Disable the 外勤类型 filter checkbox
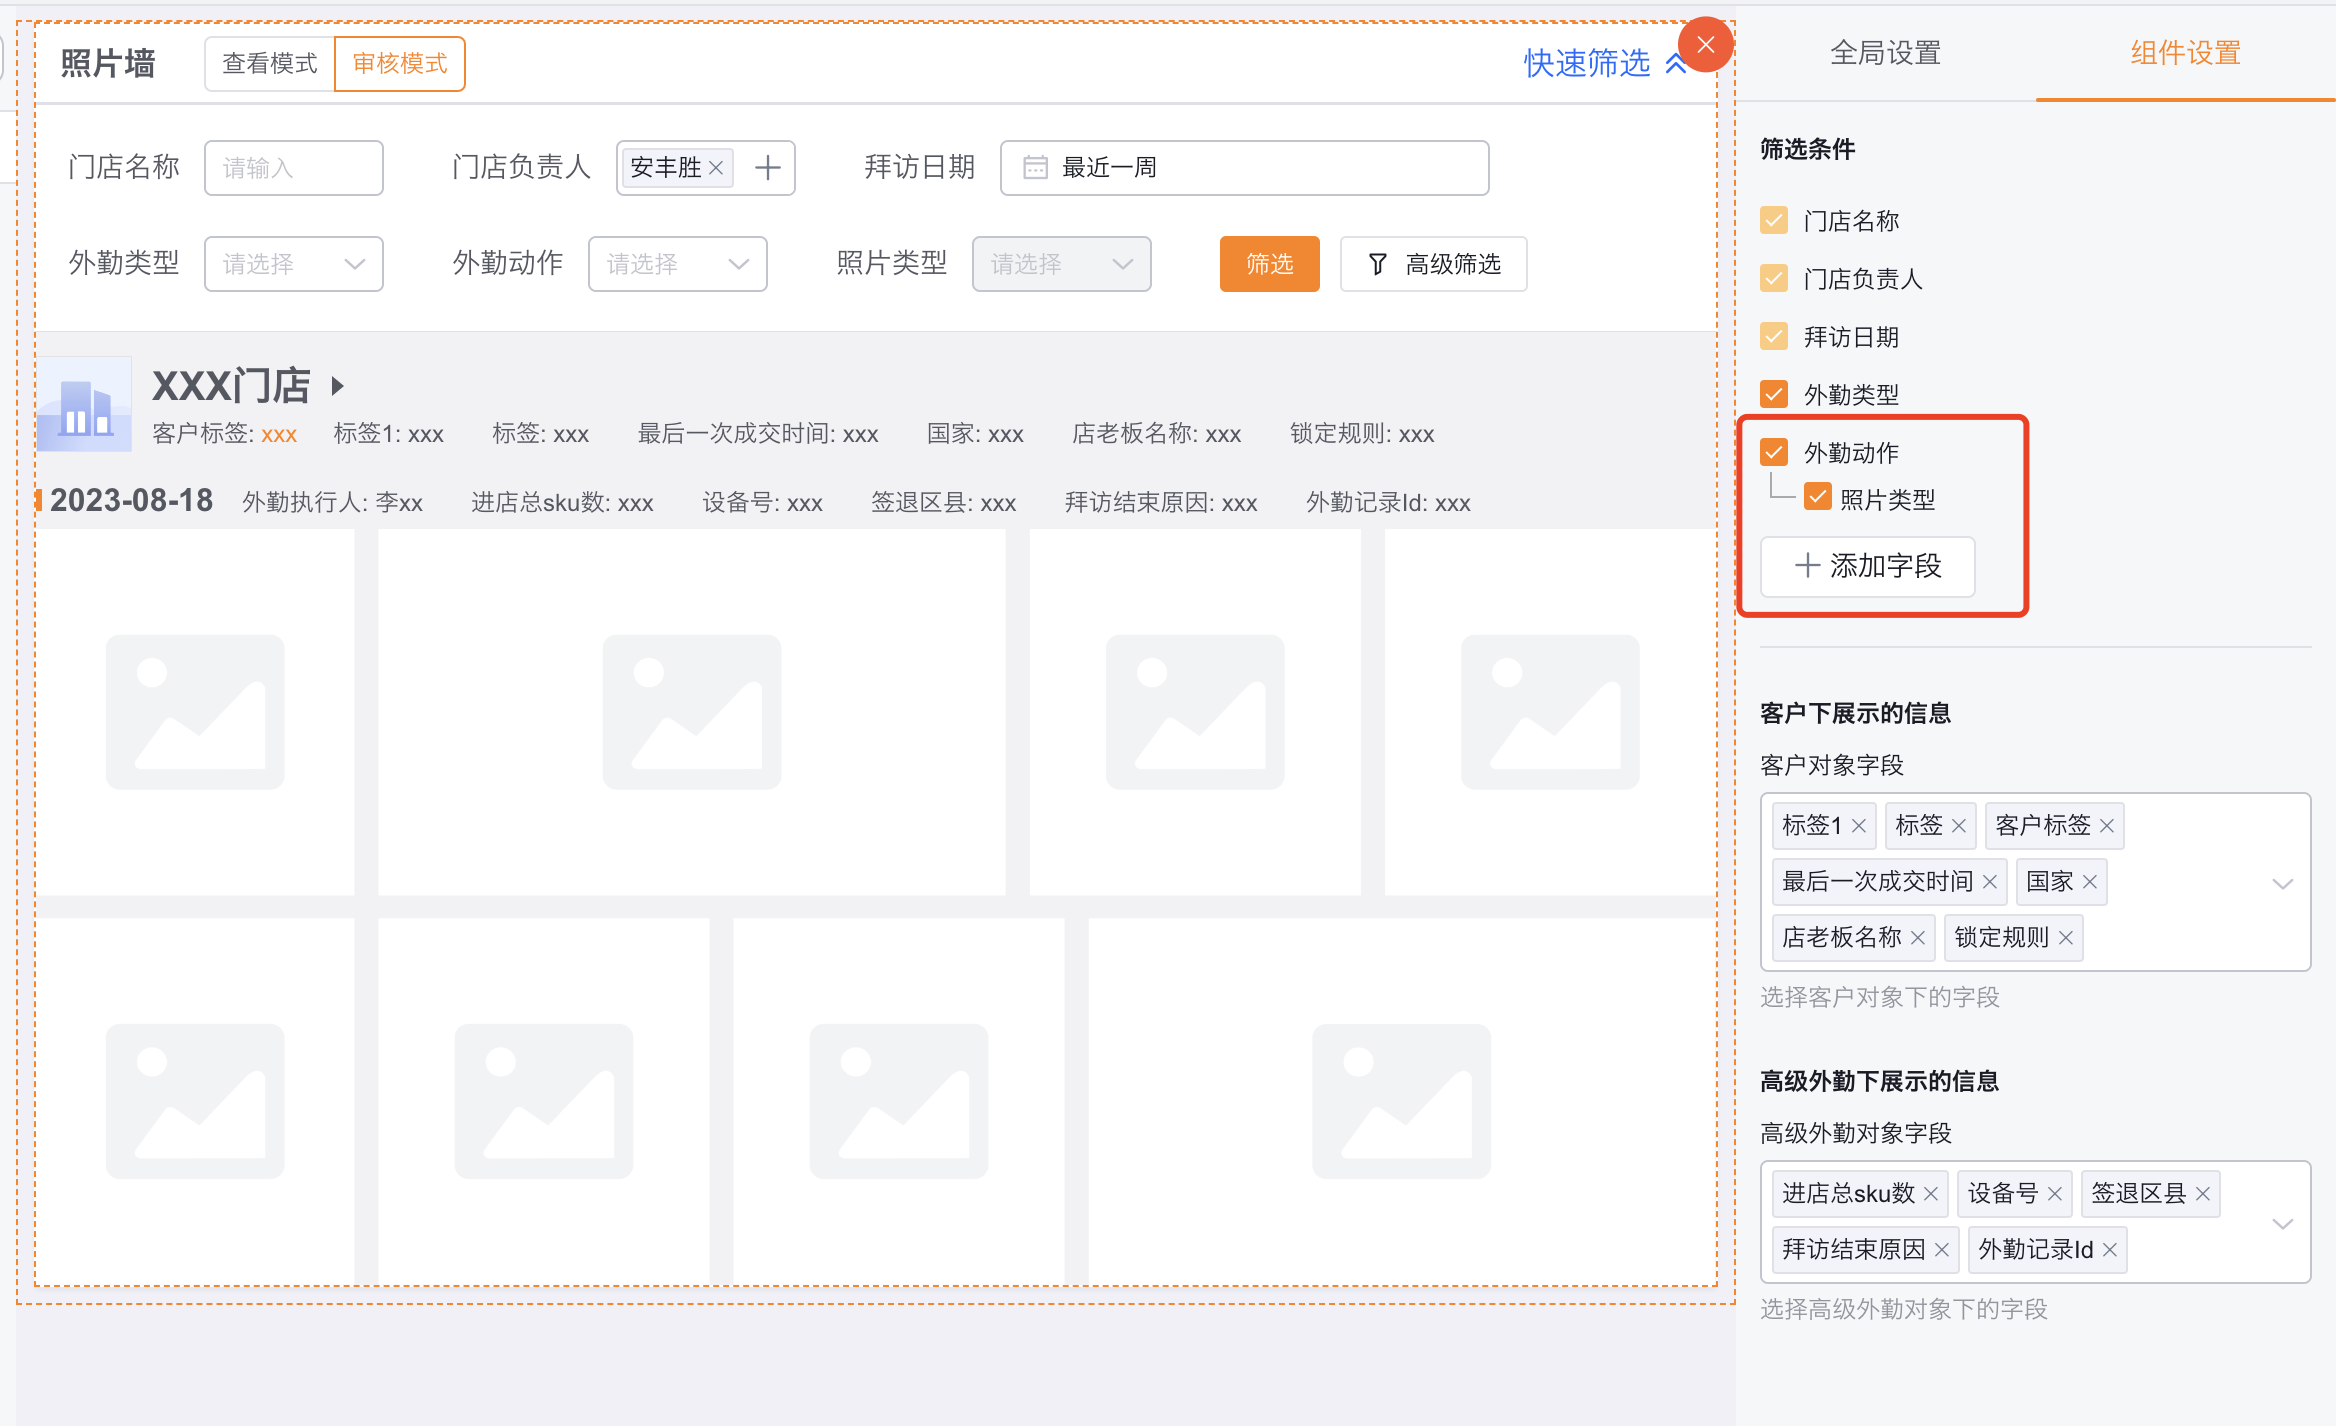2336x1426 pixels. [x=1774, y=394]
